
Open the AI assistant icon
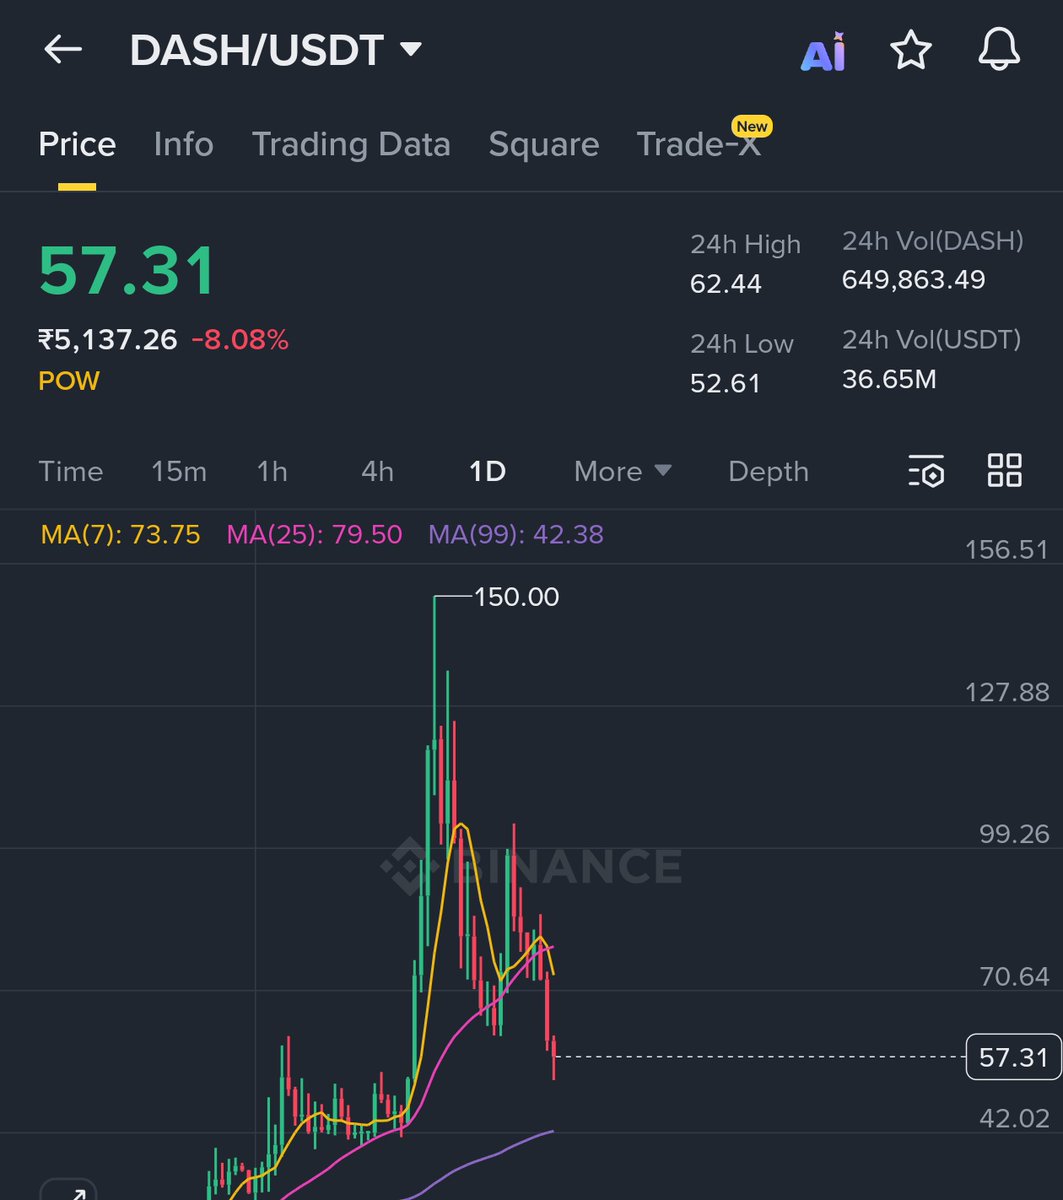823,52
